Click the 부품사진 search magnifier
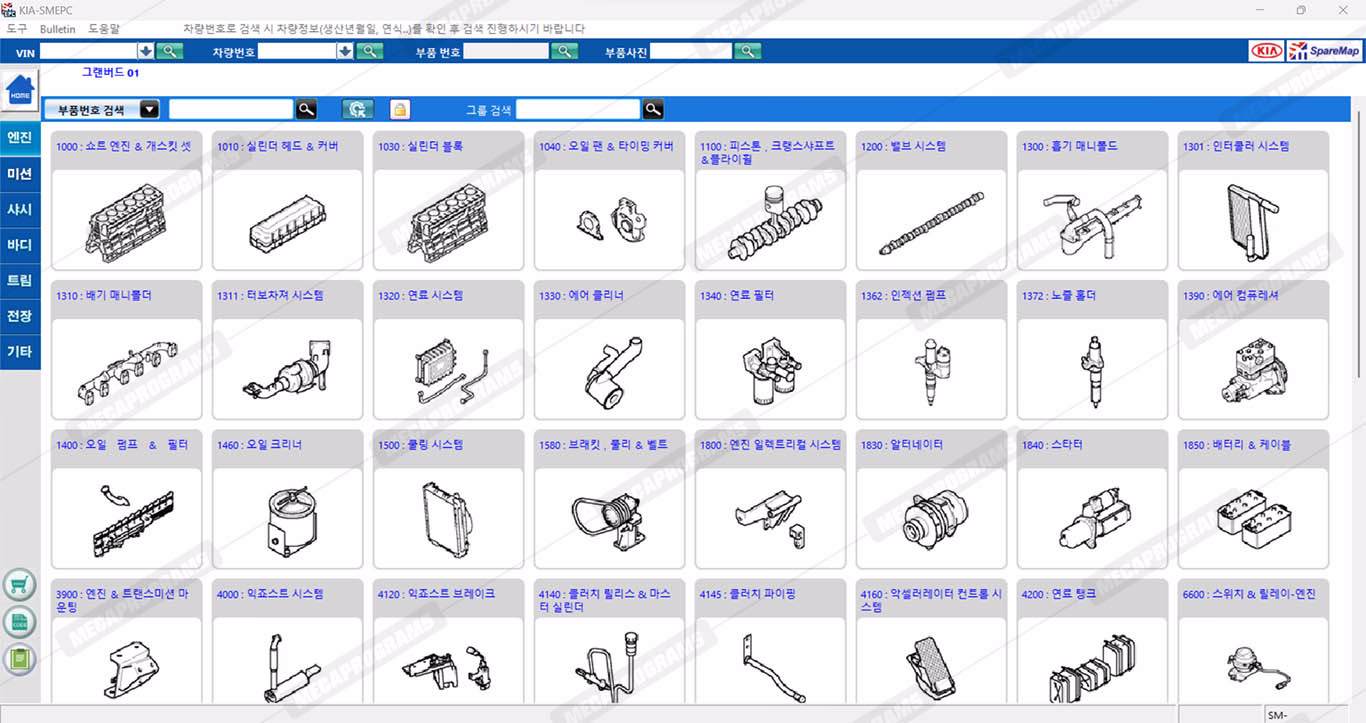This screenshot has width=1366, height=723. (748, 51)
